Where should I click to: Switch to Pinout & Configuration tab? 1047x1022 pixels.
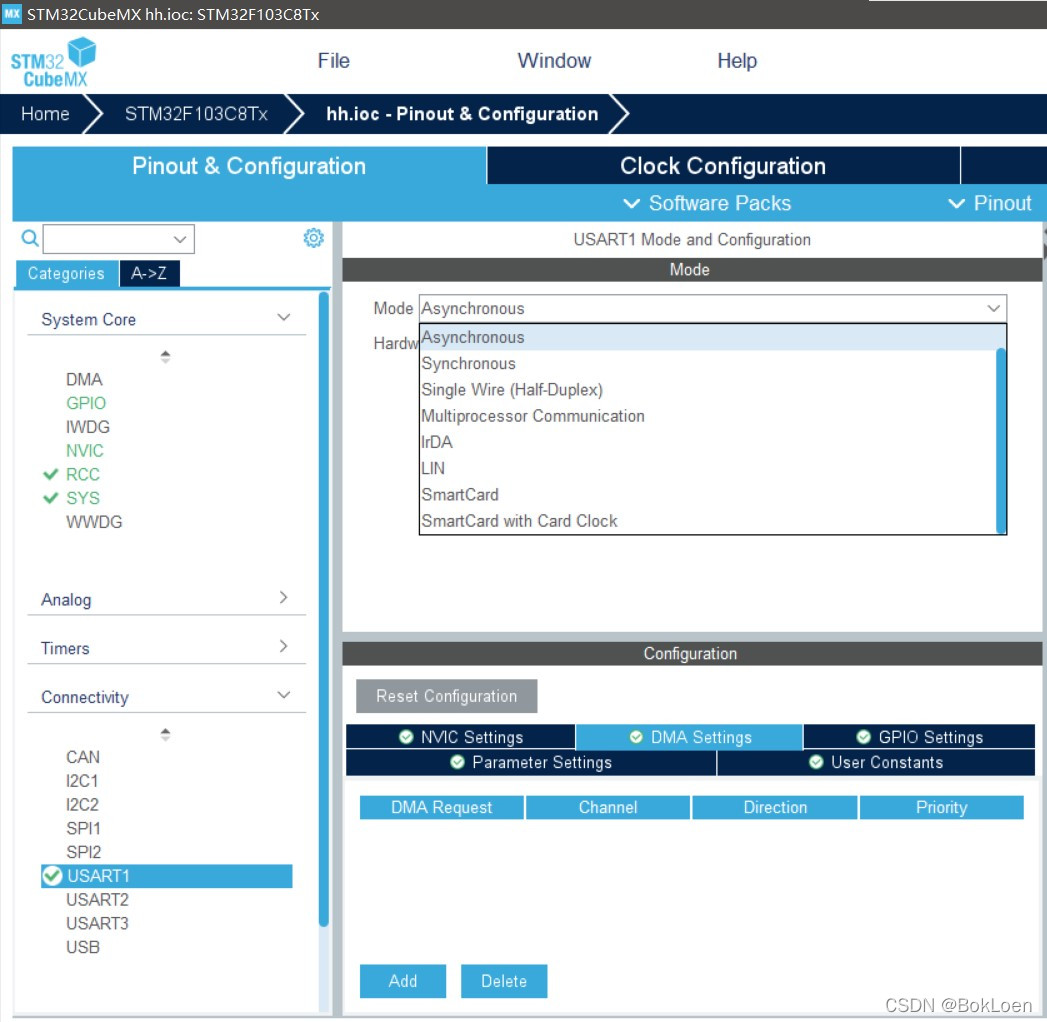coord(249,166)
